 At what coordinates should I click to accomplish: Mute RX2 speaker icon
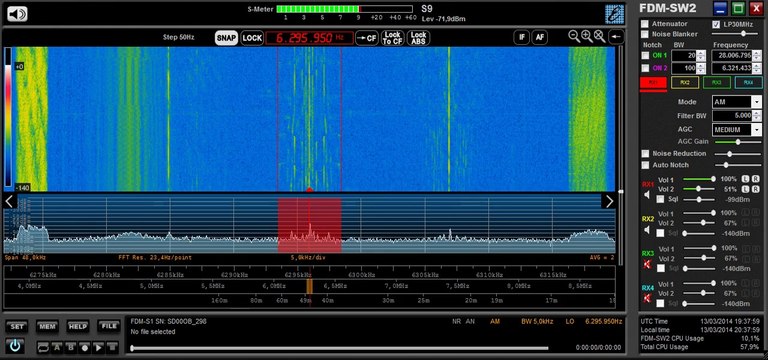(x=648, y=229)
